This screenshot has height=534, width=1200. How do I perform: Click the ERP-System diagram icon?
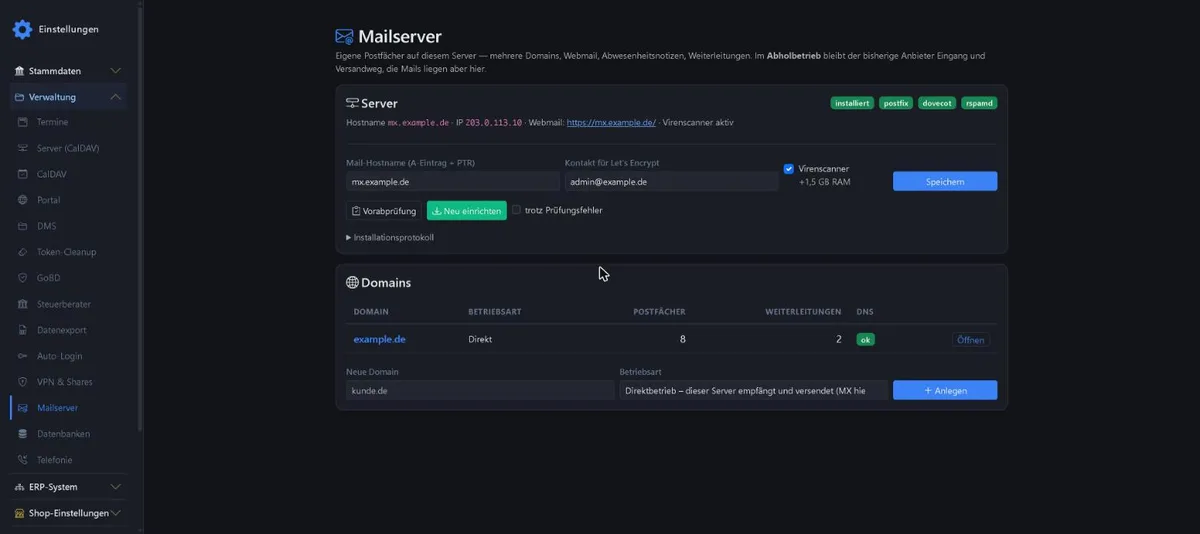click(19, 487)
